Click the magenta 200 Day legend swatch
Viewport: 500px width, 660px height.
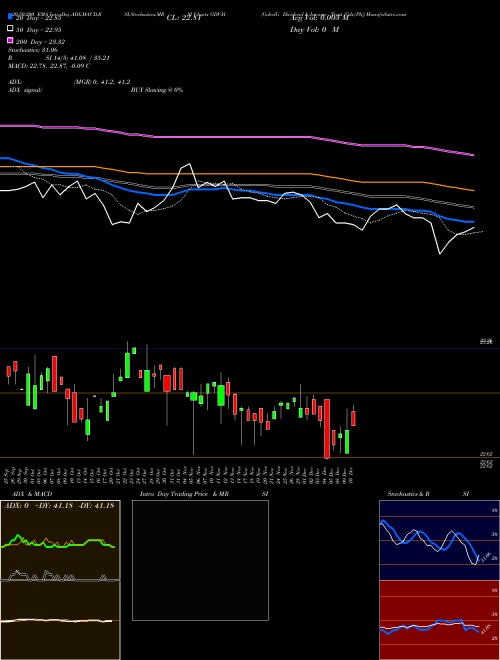(x=10, y=41)
